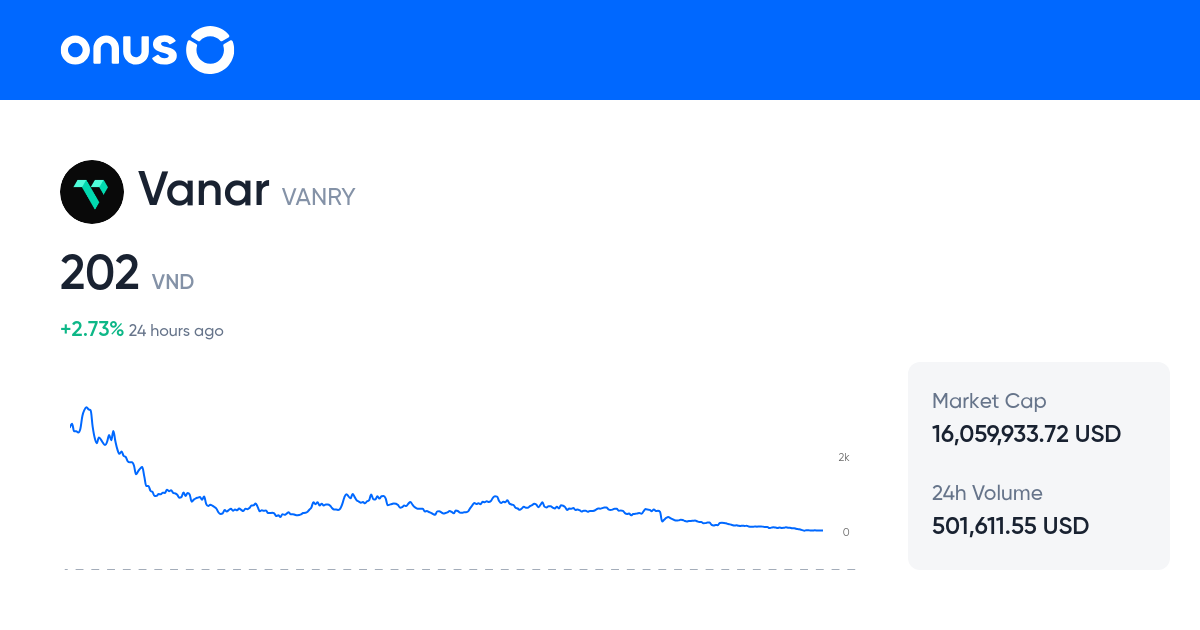Screen dimensions: 1200x630
Task: Expand the VANRY ticker details
Action: pyautogui.click(x=318, y=197)
